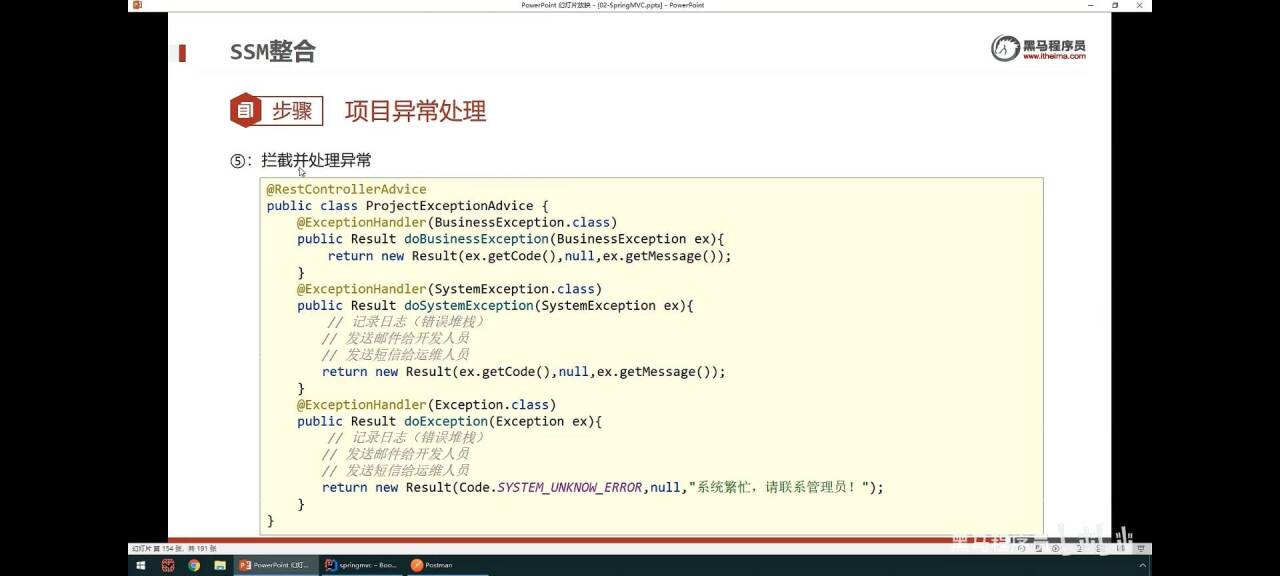Click the slide counter '幻灯片 第 154 张'
1280x576 pixels.
[158, 548]
